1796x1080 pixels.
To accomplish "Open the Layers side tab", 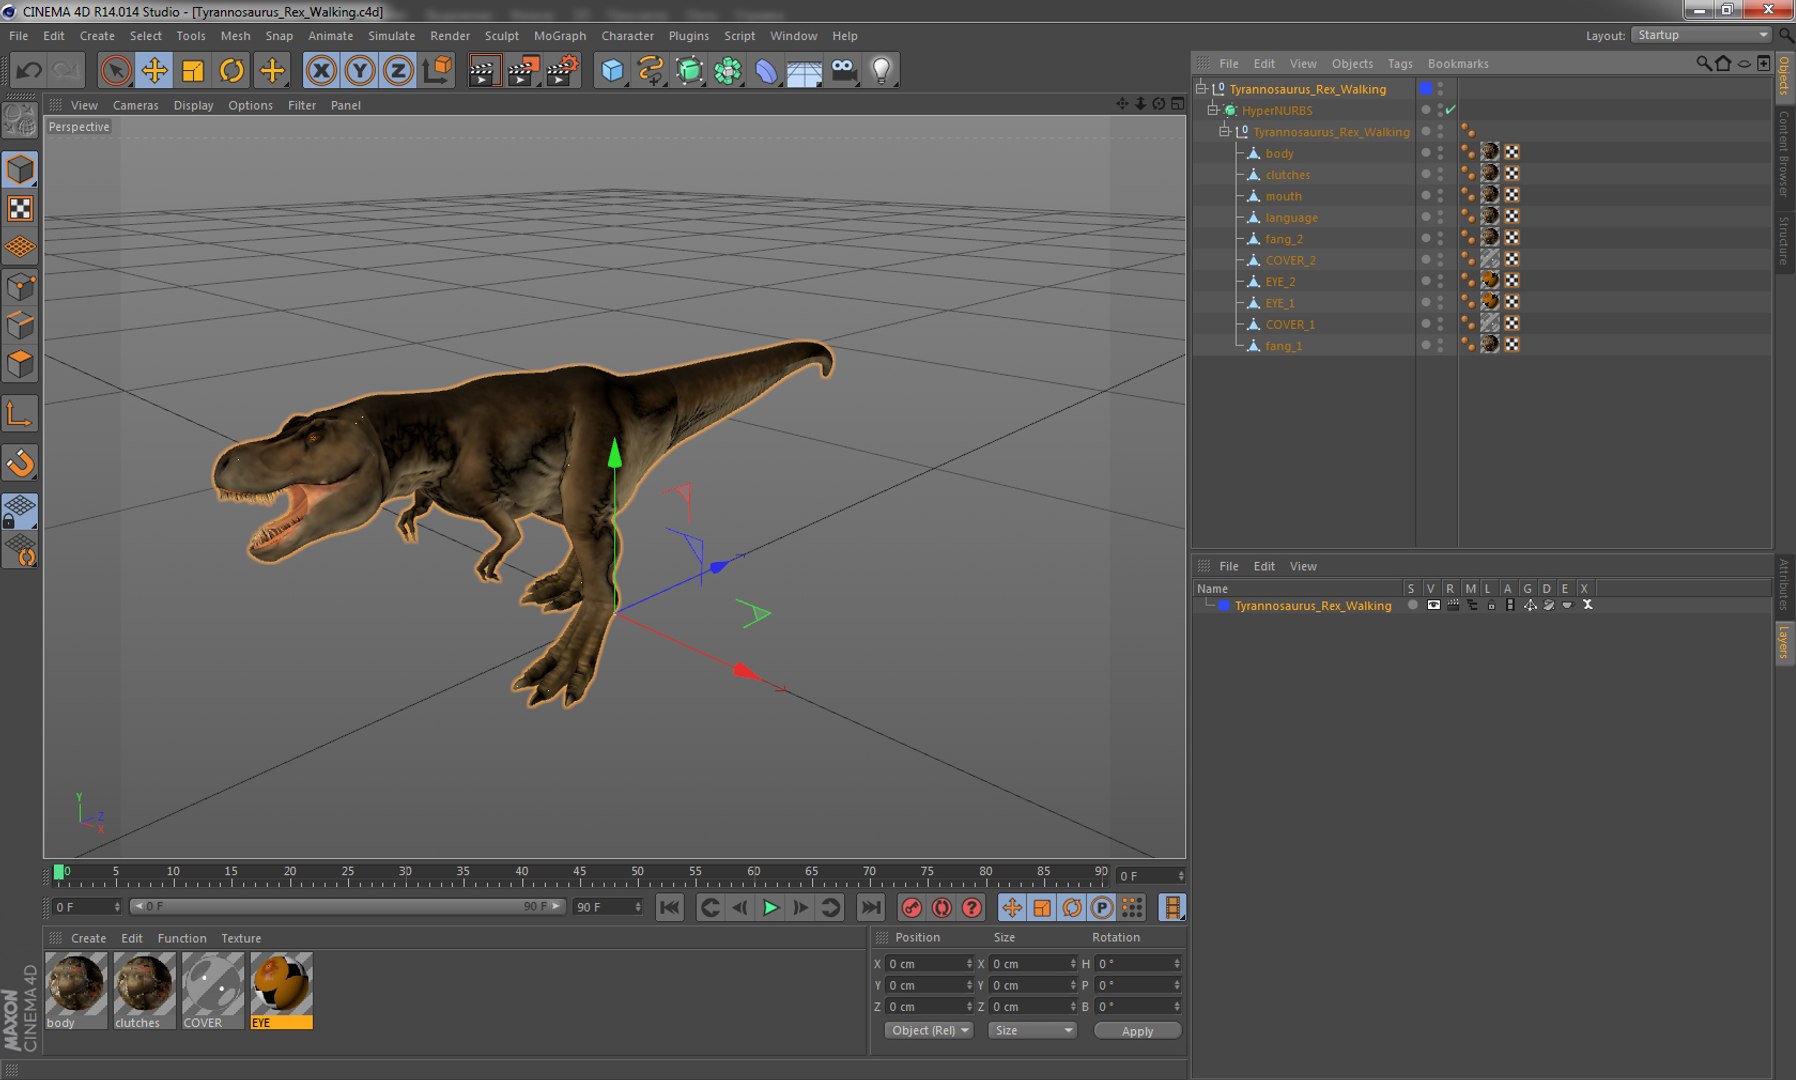I will pyautogui.click(x=1784, y=641).
